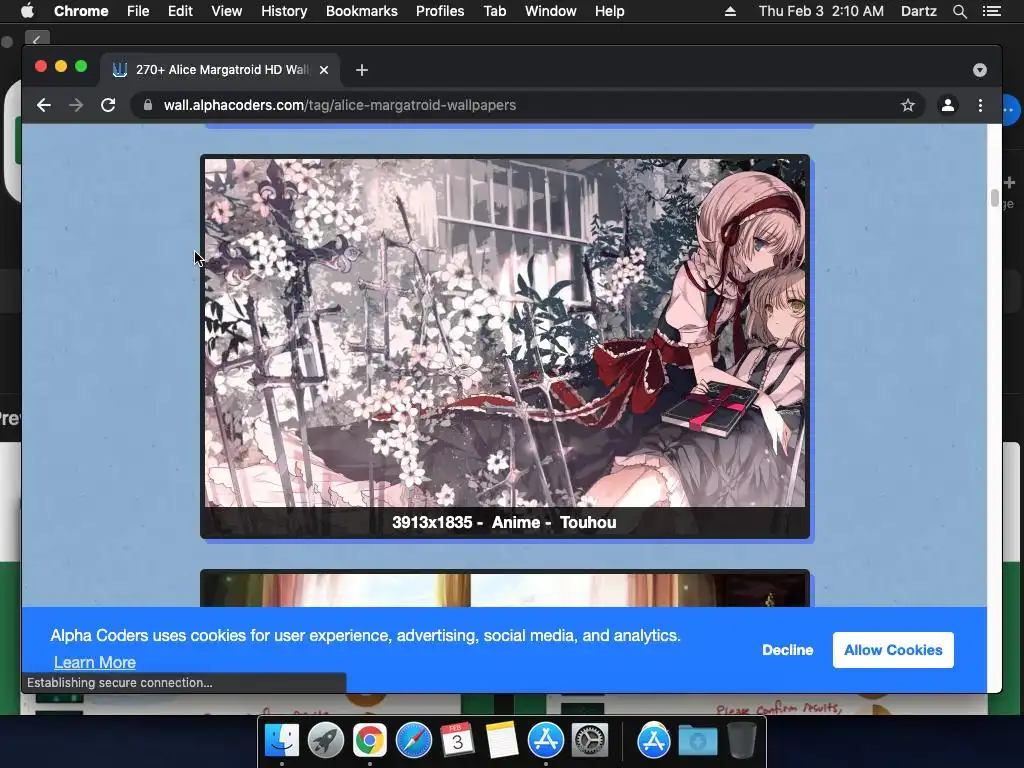Reload the current page
1024x768 pixels.
pos(108,105)
